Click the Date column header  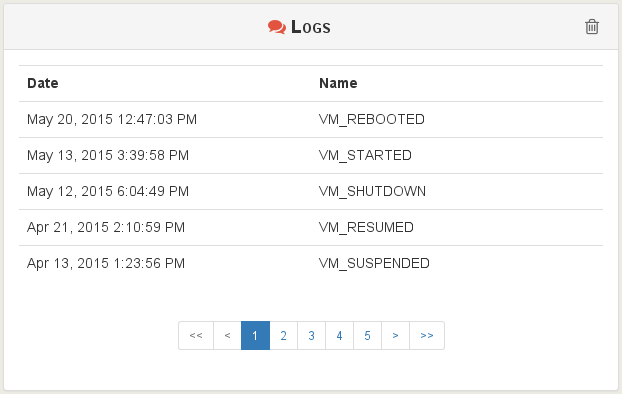click(43, 83)
